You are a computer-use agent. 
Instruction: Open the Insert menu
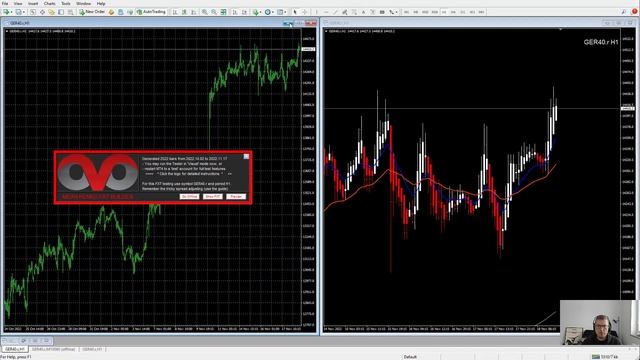33,3
